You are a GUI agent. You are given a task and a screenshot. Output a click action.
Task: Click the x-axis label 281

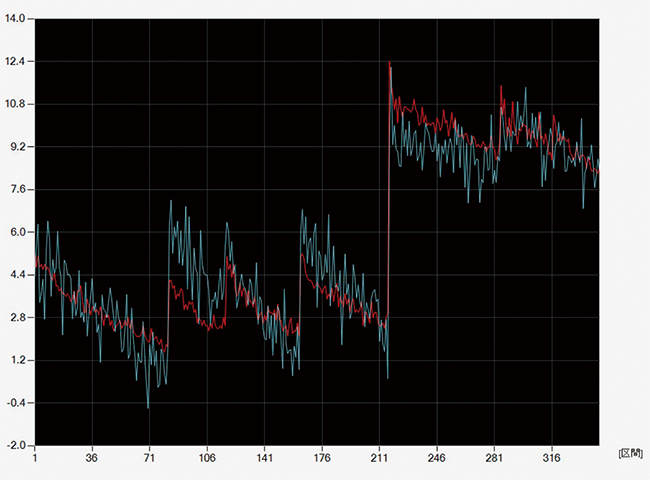[494, 458]
